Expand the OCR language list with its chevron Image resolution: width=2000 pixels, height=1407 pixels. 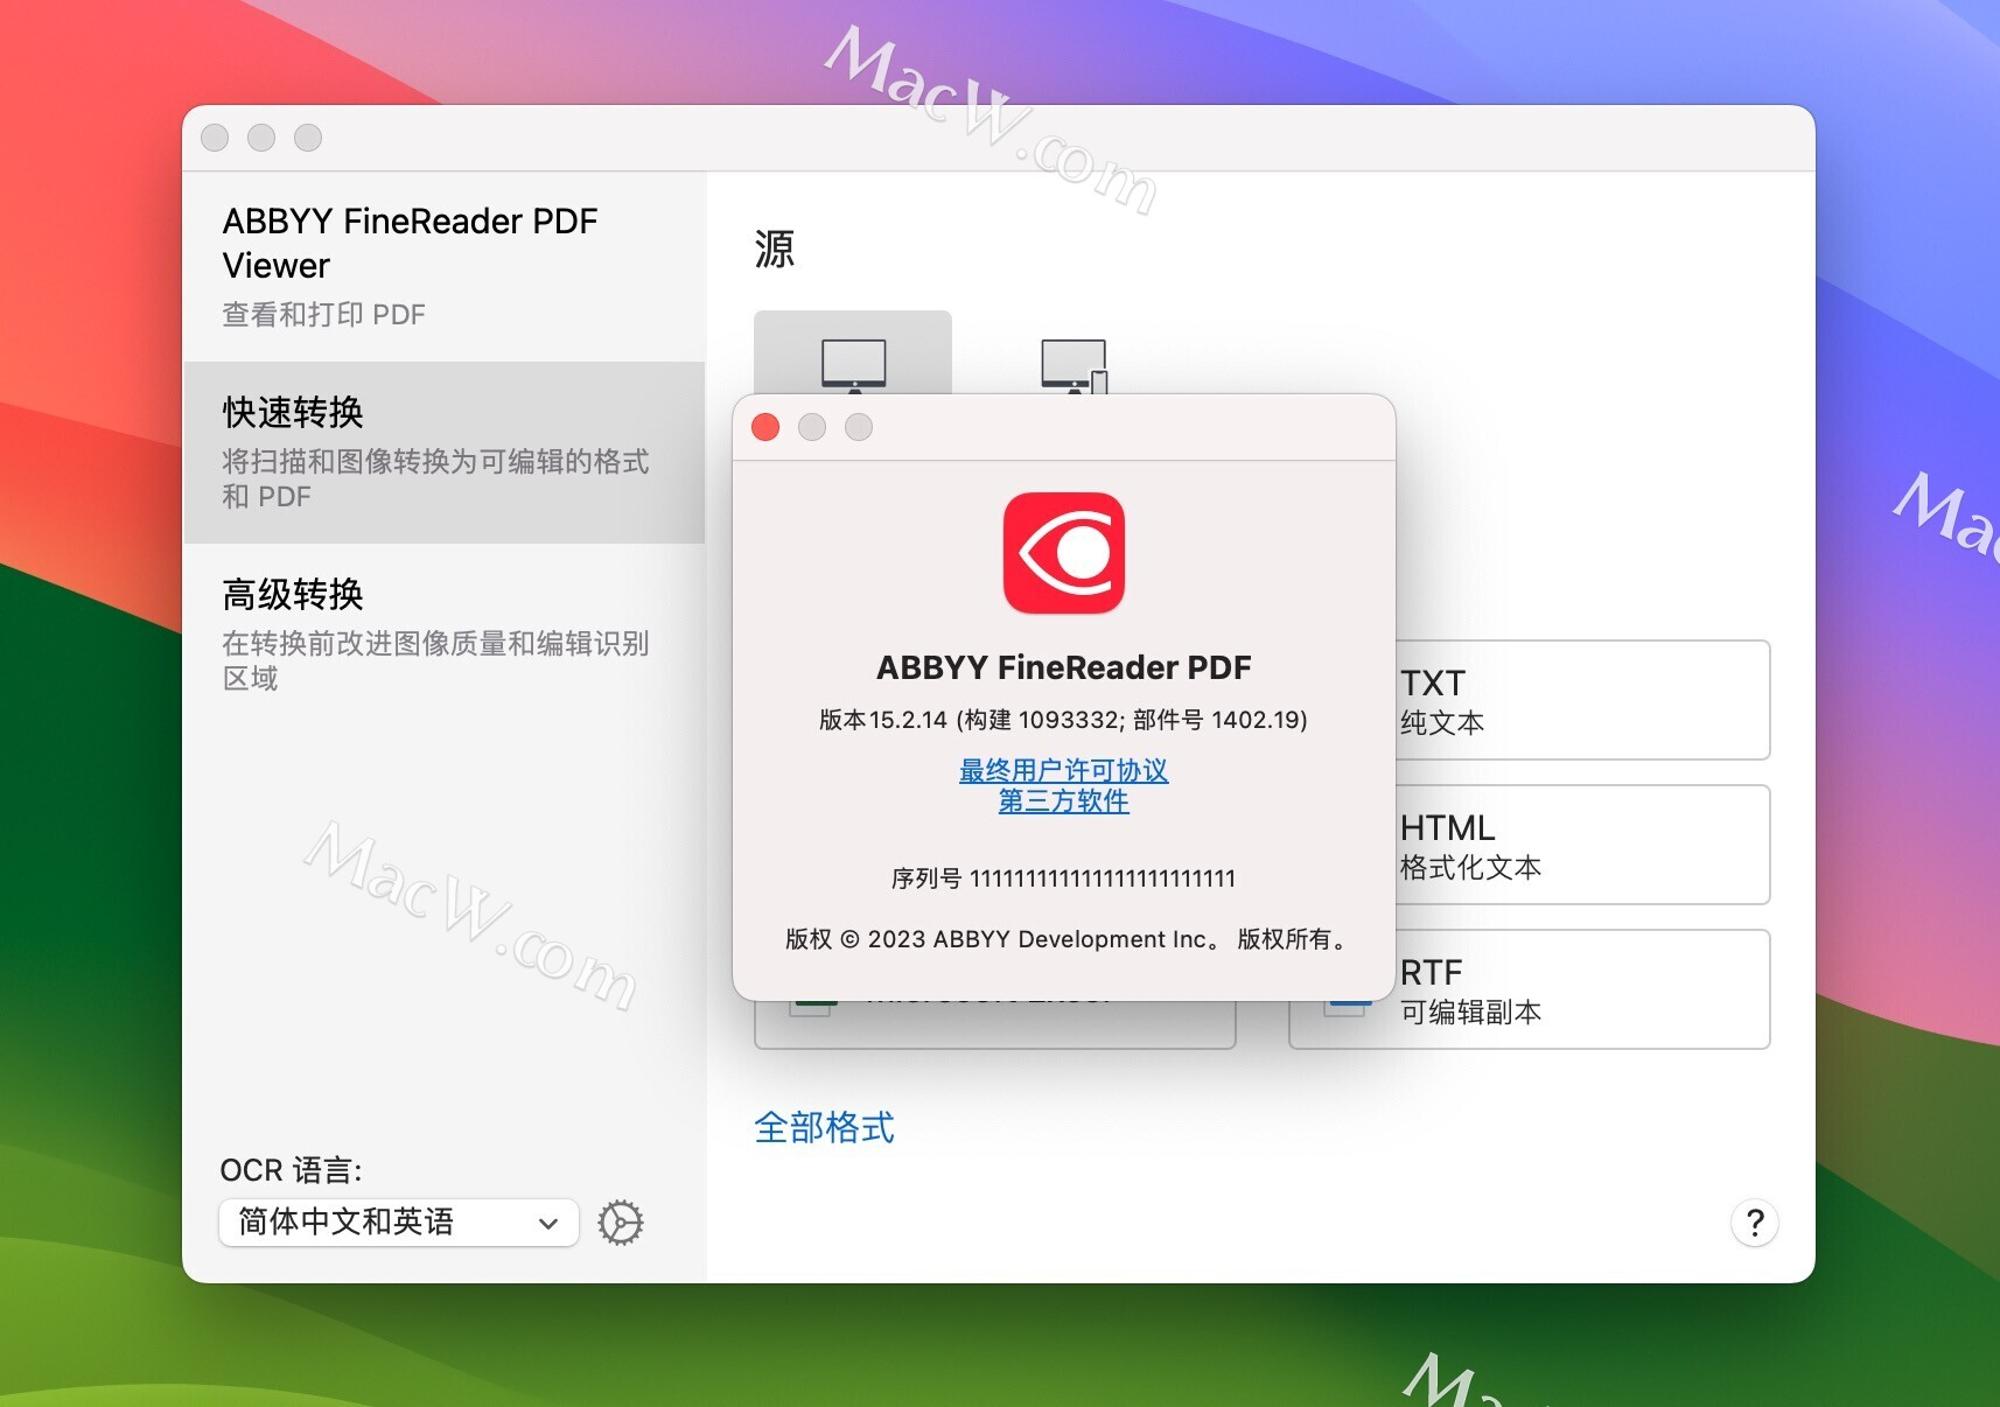[546, 1222]
